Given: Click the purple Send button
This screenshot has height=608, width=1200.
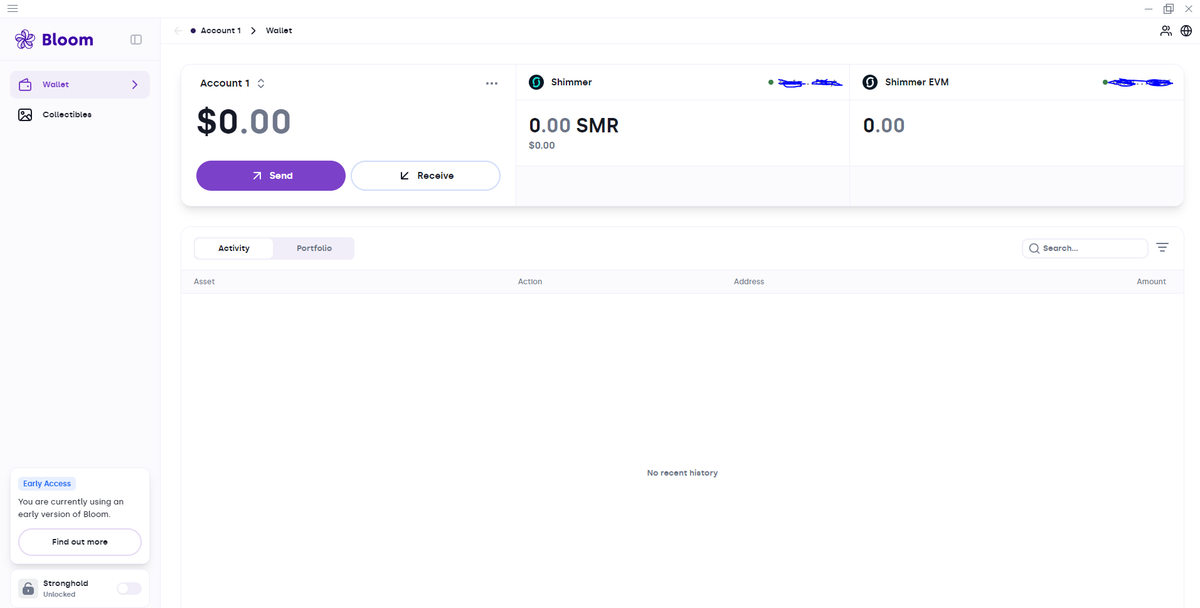Looking at the screenshot, I should tap(271, 175).
